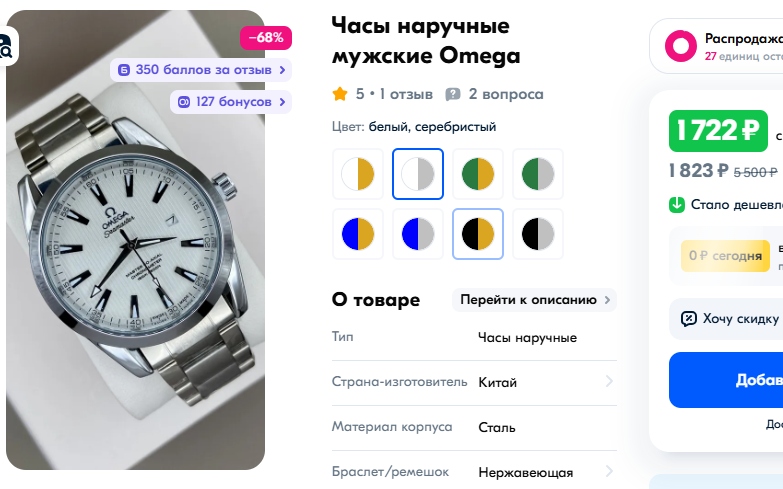Viewport: 783px width, 489px height.
Task: Click the image search icon on photo
Action: [x=7, y=46]
